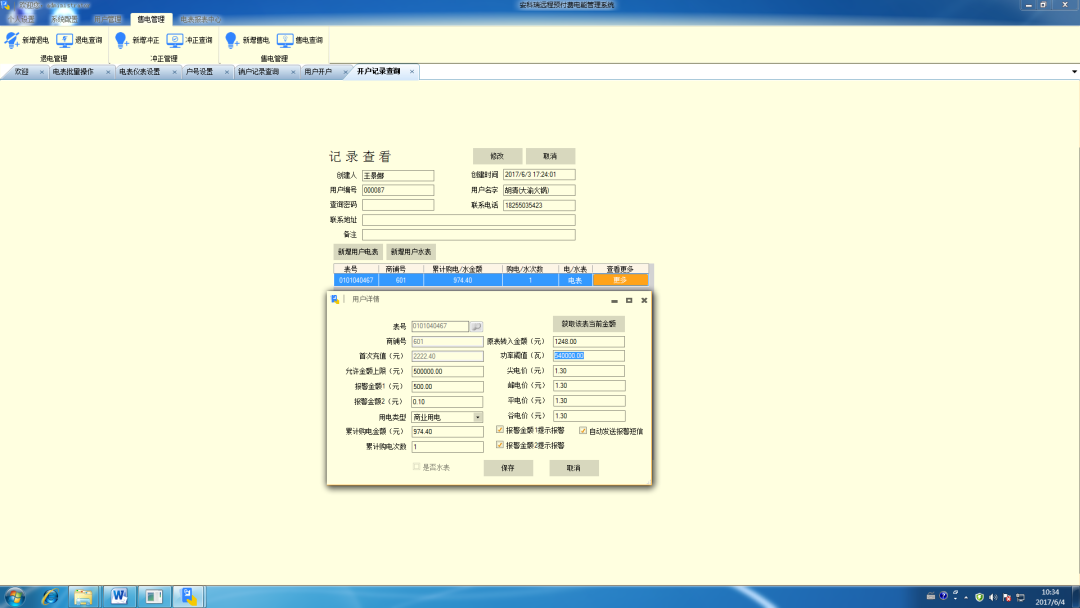Toggle 自动发送报警短信 checkbox

583,430
